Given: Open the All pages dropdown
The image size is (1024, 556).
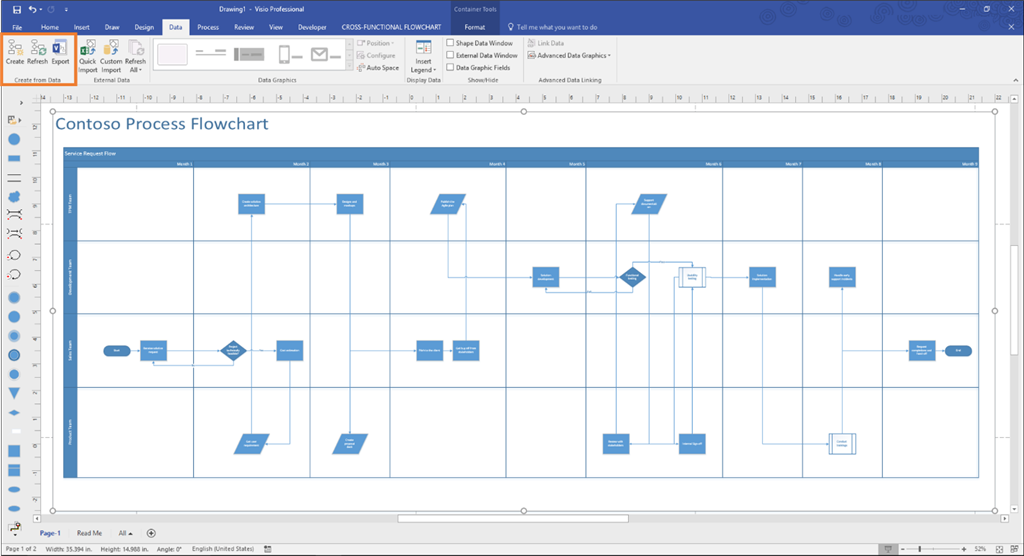Looking at the screenshot, I should click(125, 533).
